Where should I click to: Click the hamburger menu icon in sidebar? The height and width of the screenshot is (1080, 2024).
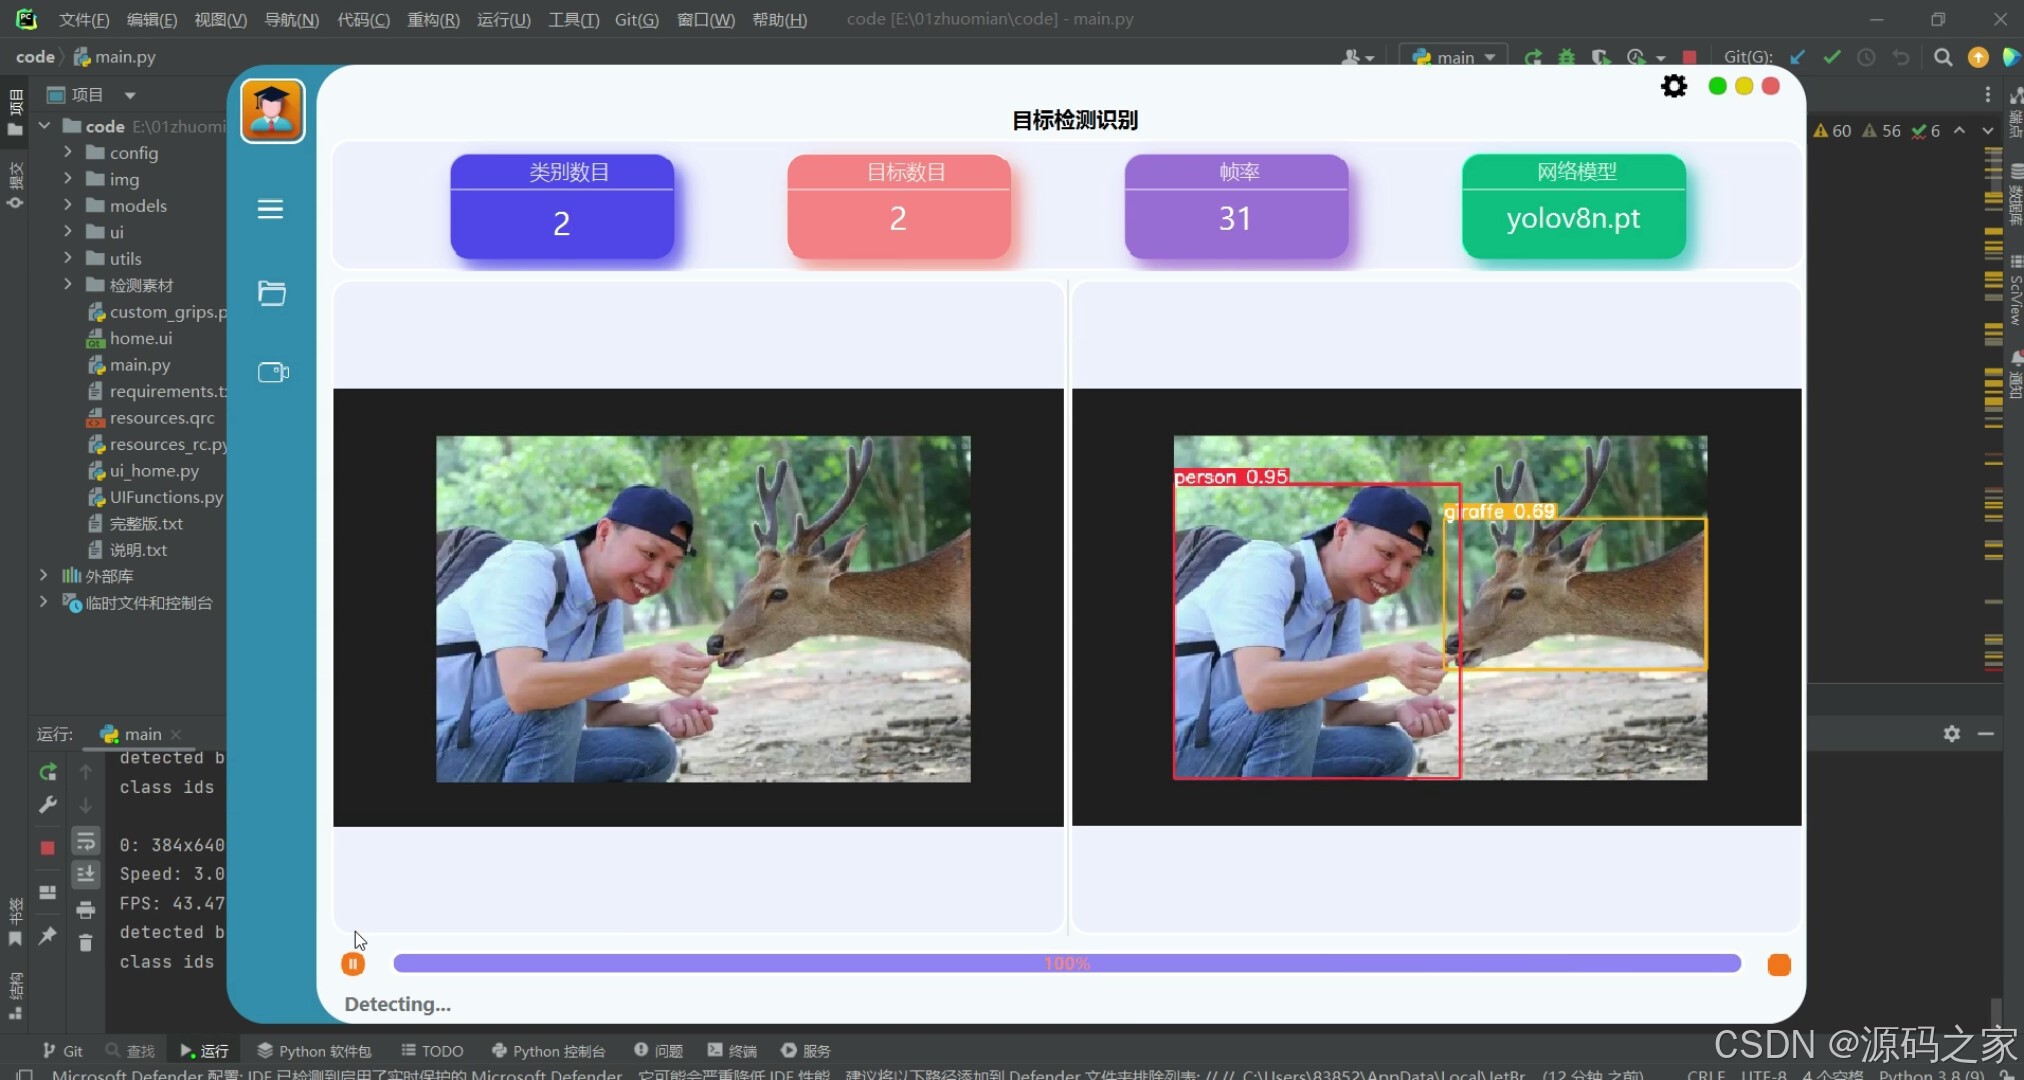pyautogui.click(x=270, y=209)
